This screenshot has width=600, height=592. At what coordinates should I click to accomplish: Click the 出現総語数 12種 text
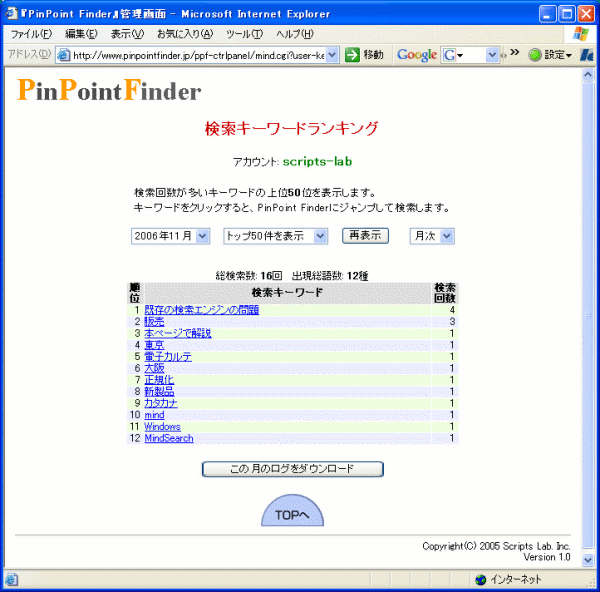(x=330, y=276)
